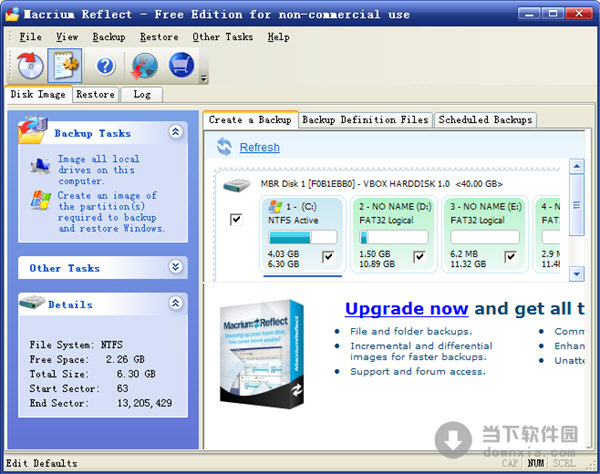Open the File menu
This screenshot has height=474, width=600.
coord(30,37)
